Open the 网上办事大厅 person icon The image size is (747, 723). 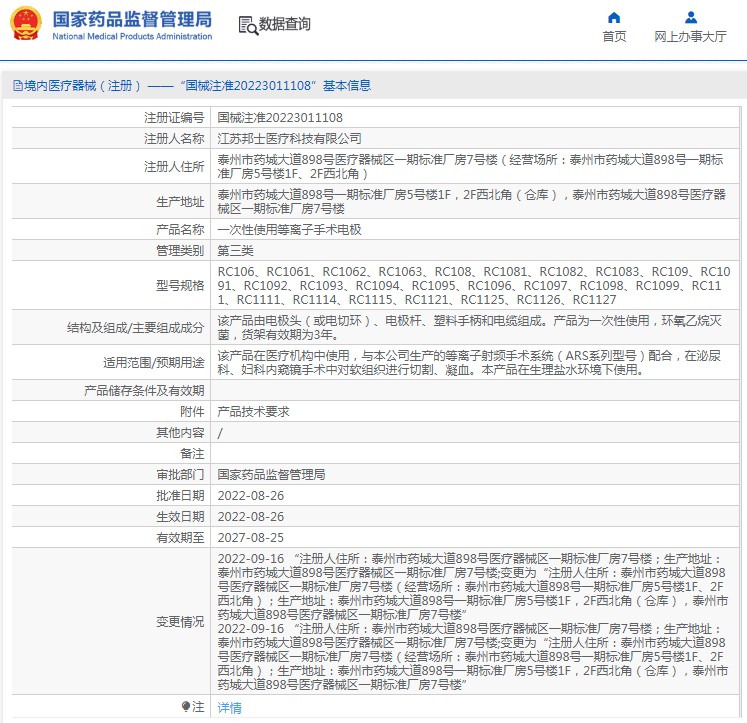690,18
